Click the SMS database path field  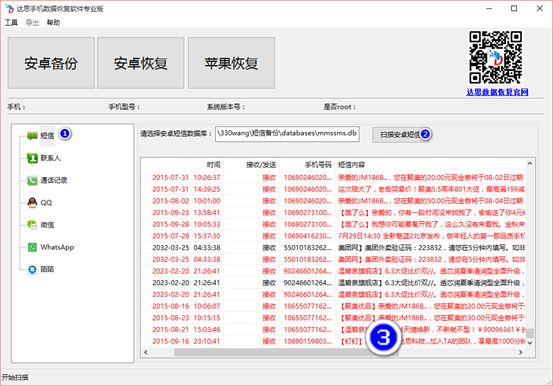[287, 134]
